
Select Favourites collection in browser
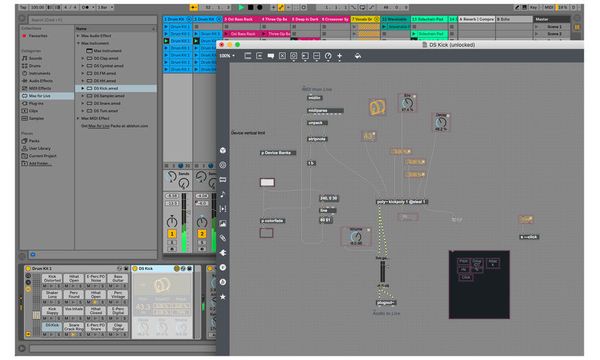[38, 36]
